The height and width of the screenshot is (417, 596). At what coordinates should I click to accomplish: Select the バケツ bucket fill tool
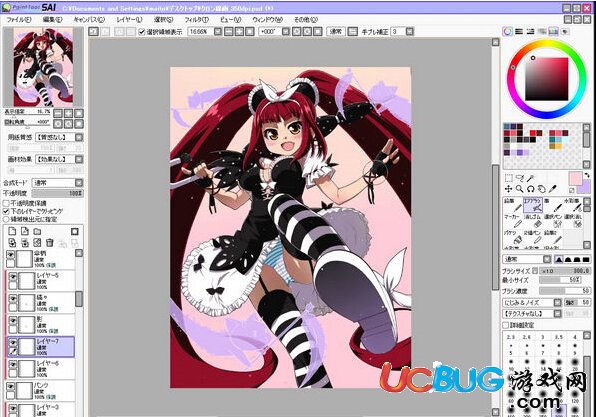[x=513, y=237]
